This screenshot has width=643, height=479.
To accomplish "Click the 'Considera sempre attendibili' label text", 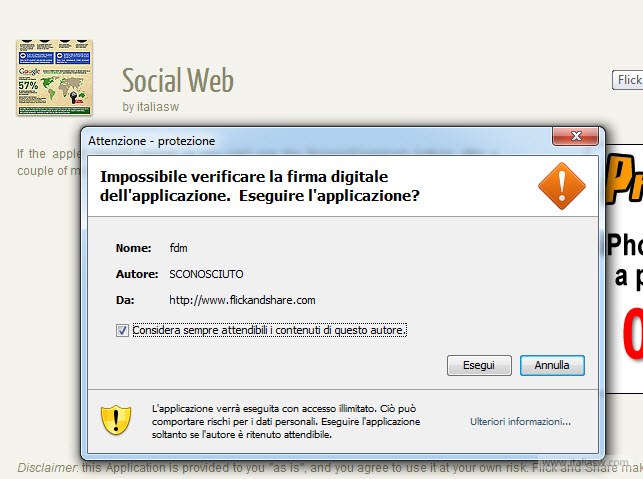I will [269, 330].
